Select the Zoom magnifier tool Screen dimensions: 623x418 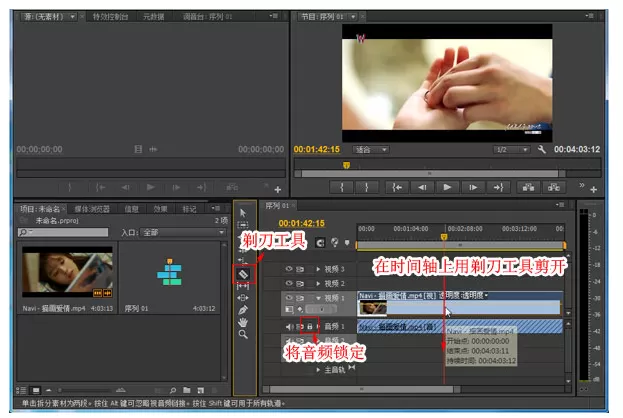click(x=243, y=335)
